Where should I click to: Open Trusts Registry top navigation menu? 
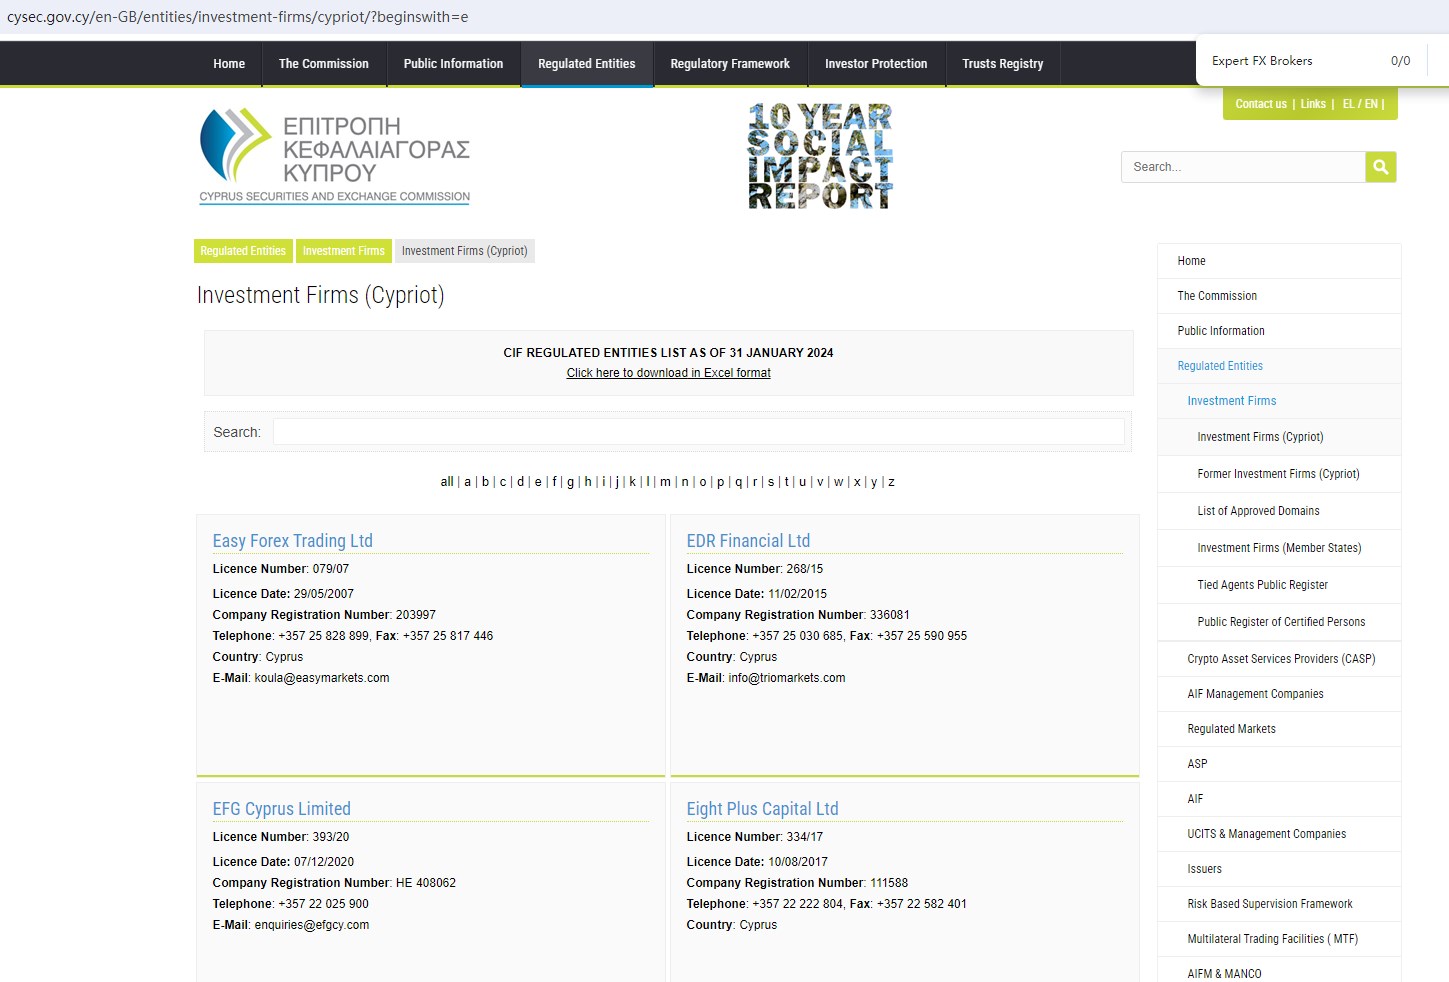[x=1003, y=64]
